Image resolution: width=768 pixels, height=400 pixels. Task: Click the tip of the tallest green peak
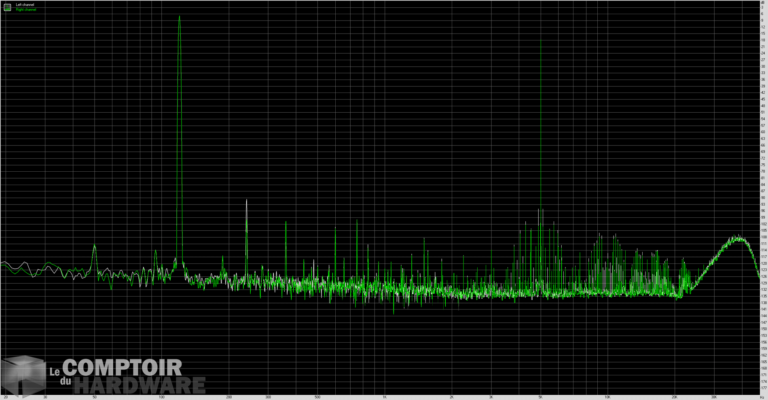click(x=179, y=17)
